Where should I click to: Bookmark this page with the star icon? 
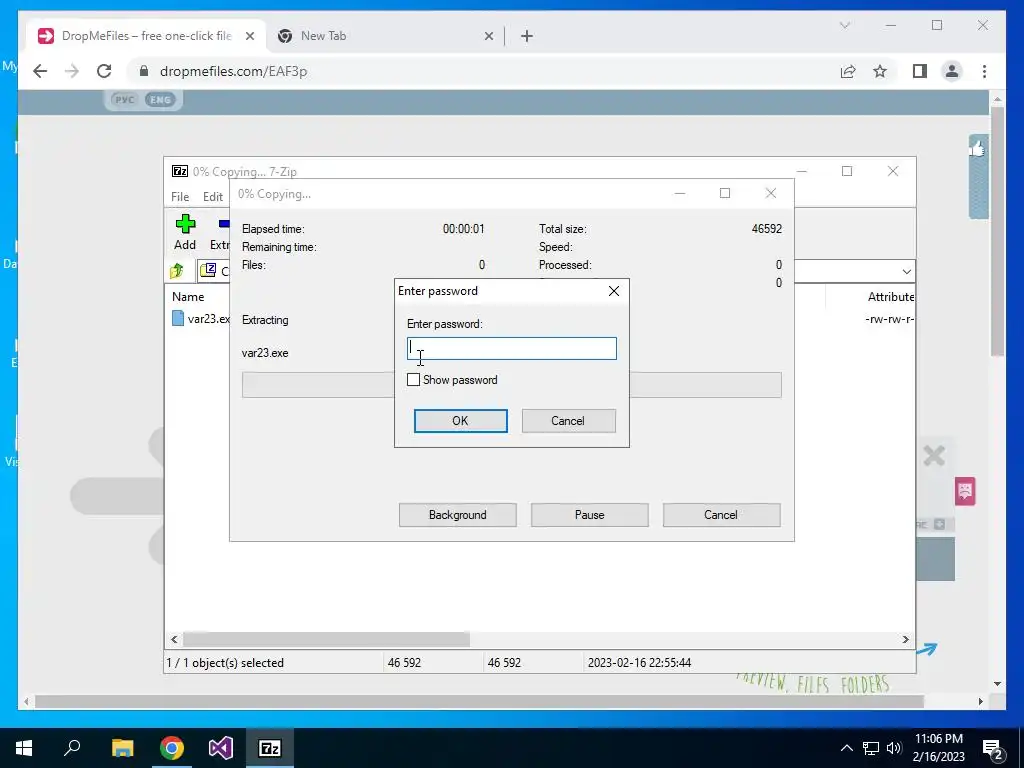(x=880, y=71)
